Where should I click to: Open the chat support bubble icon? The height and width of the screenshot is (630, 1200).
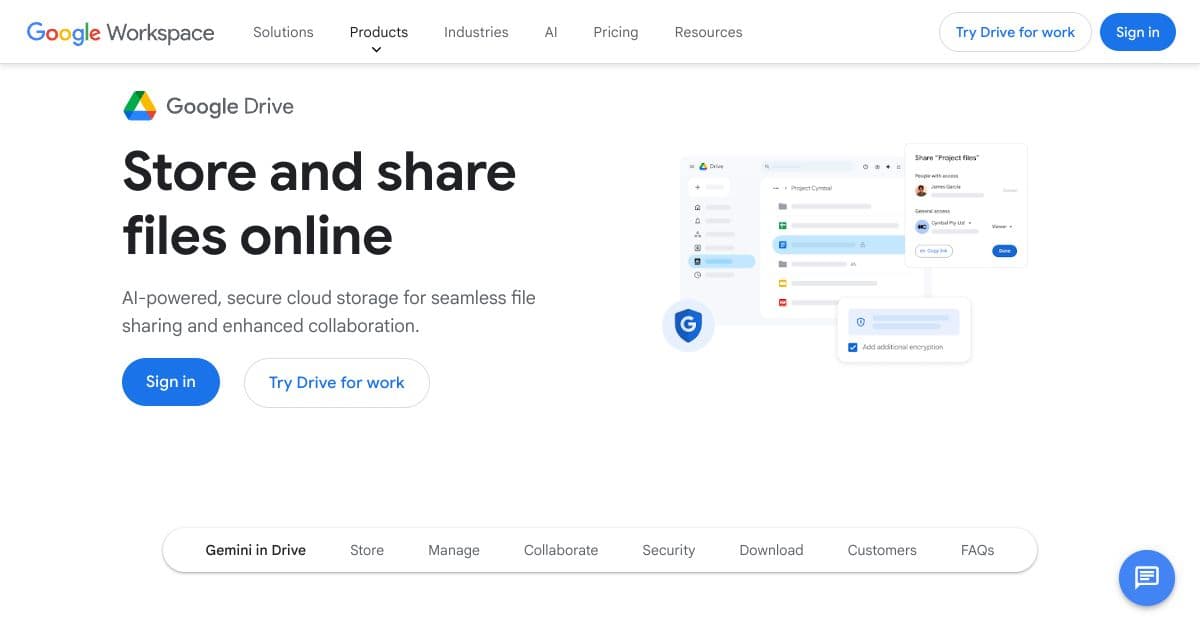click(x=1147, y=578)
